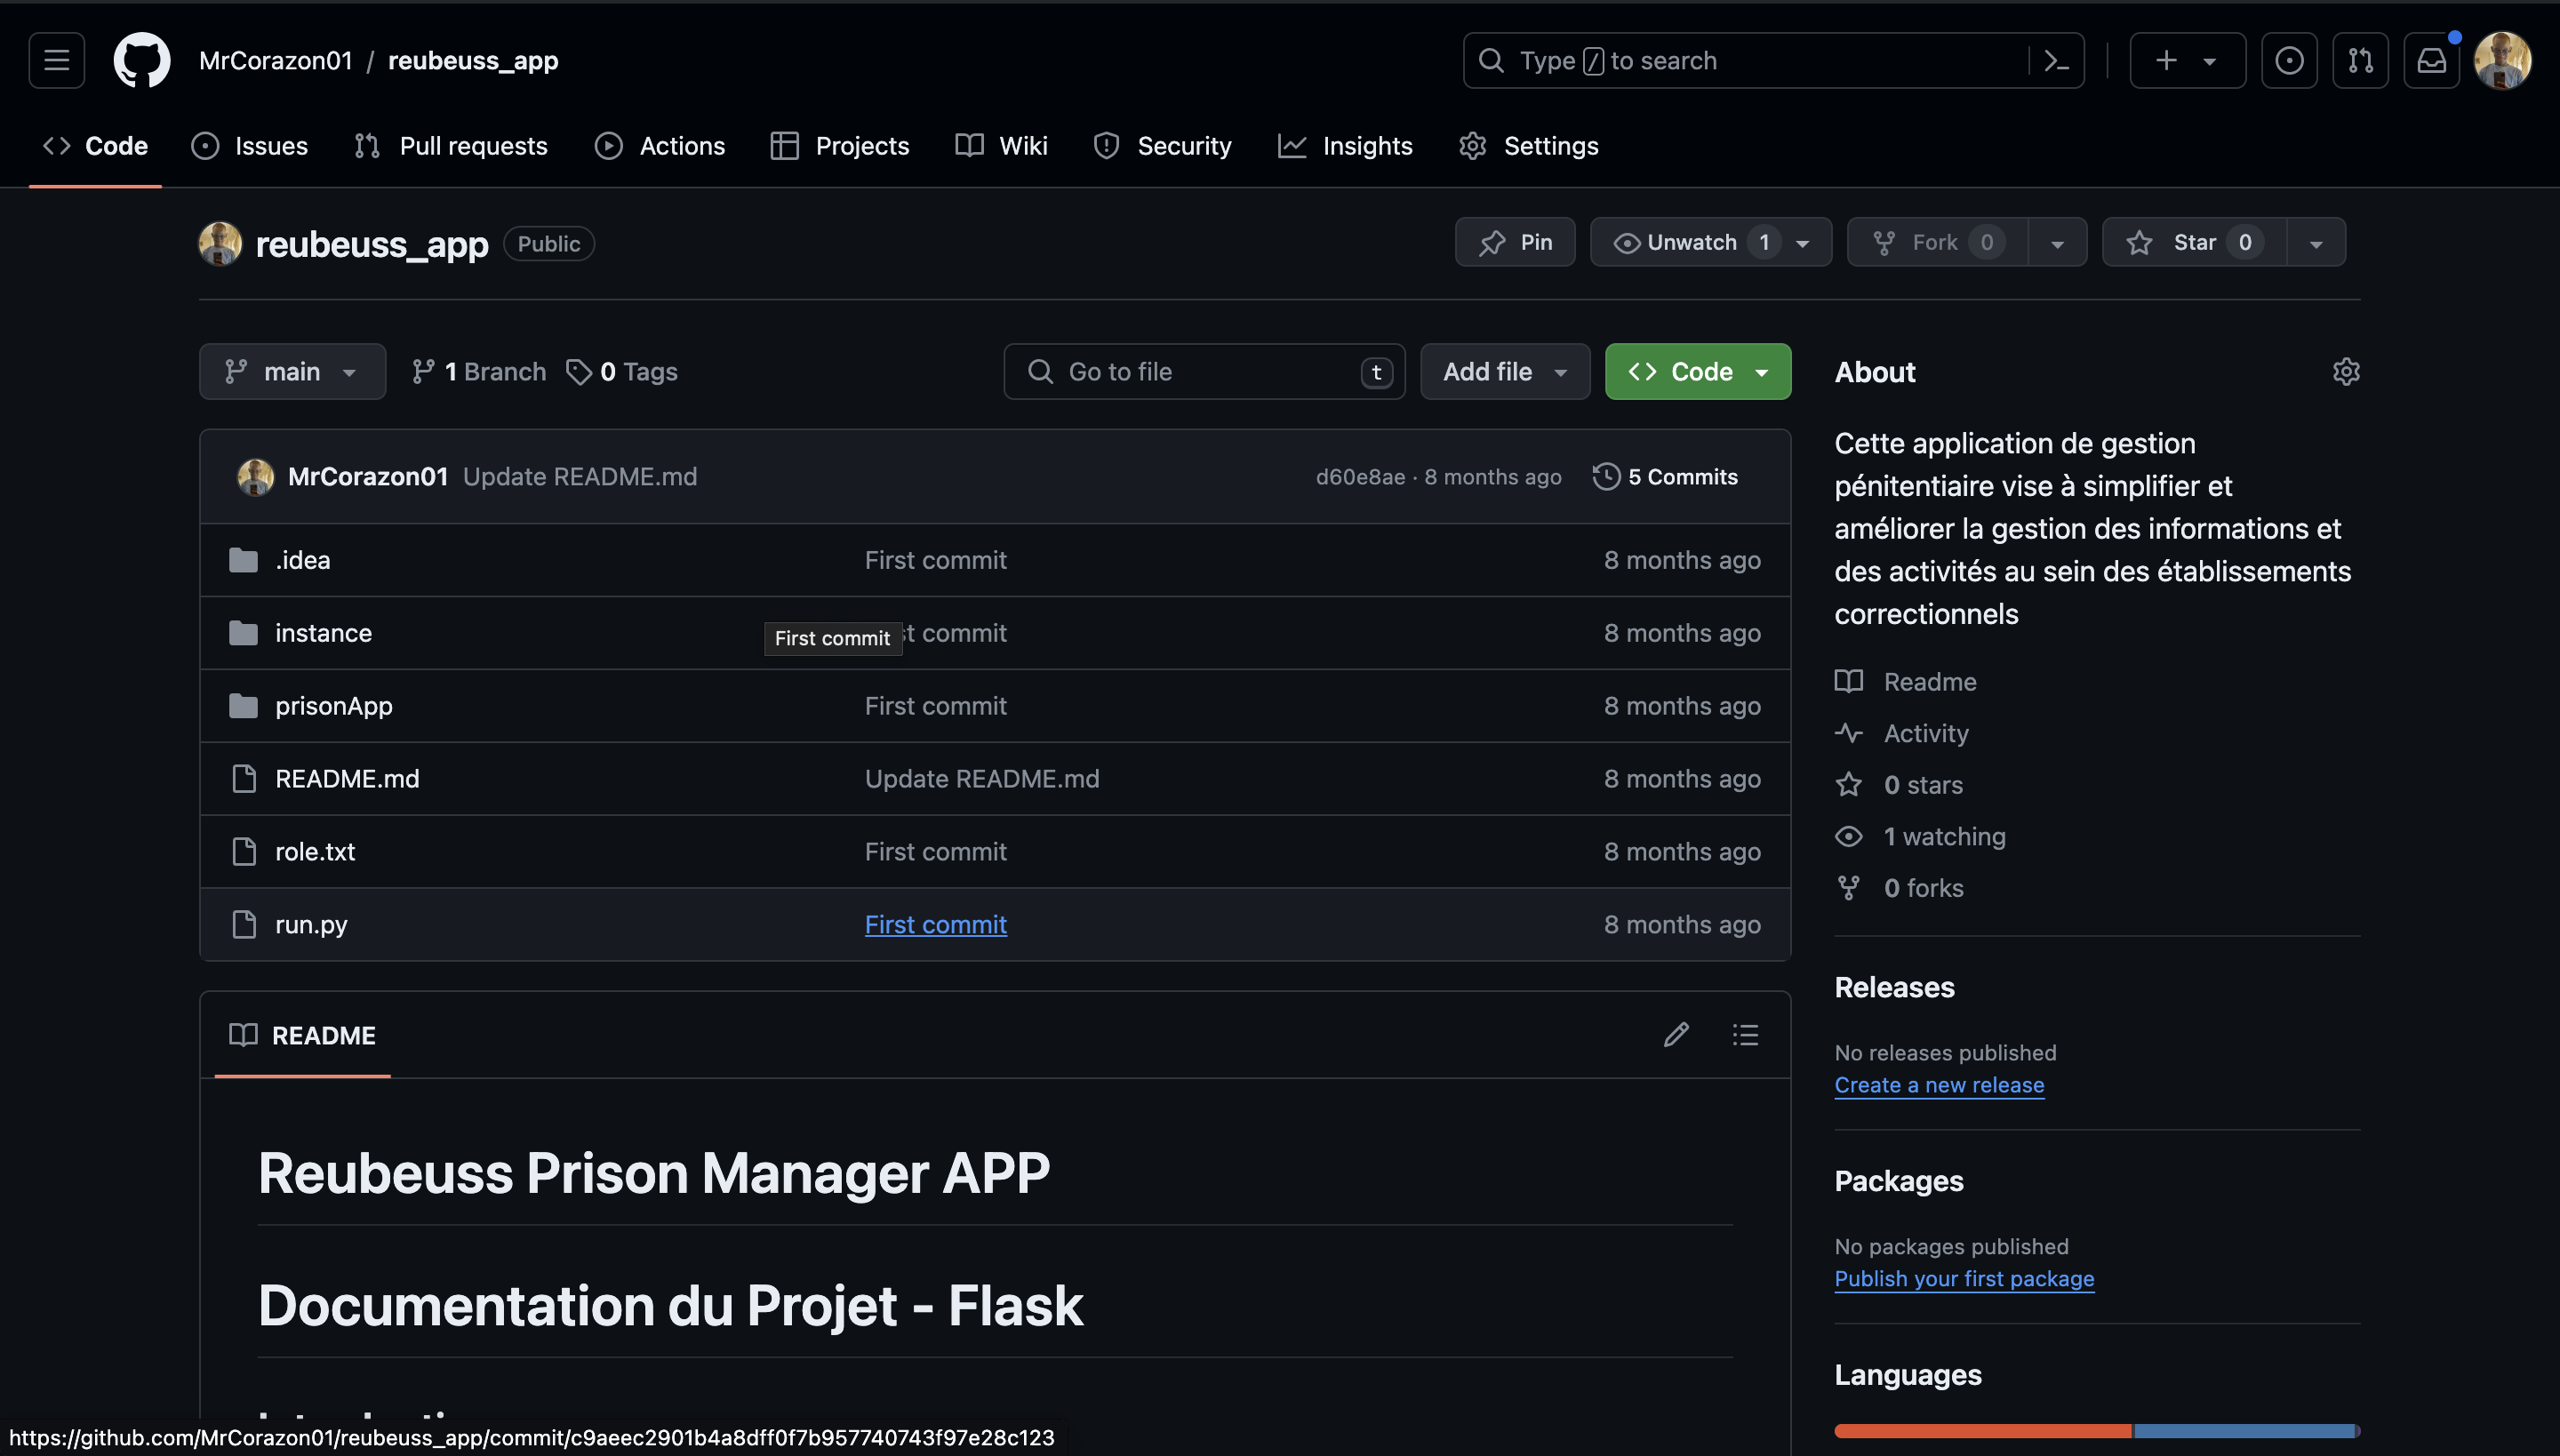Open the First commit link for run.py
Image resolution: width=2560 pixels, height=1456 pixels.
[x=935, y=925]
